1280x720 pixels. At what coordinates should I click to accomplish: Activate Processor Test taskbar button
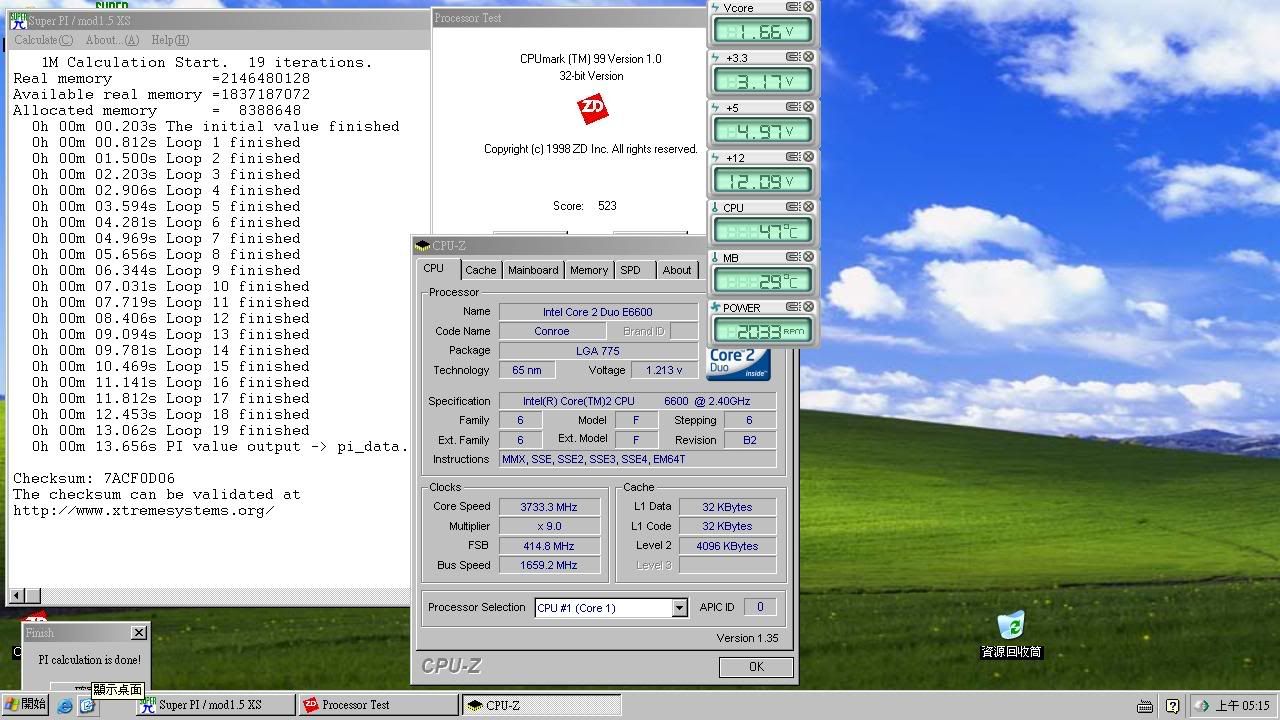[378, 705]
